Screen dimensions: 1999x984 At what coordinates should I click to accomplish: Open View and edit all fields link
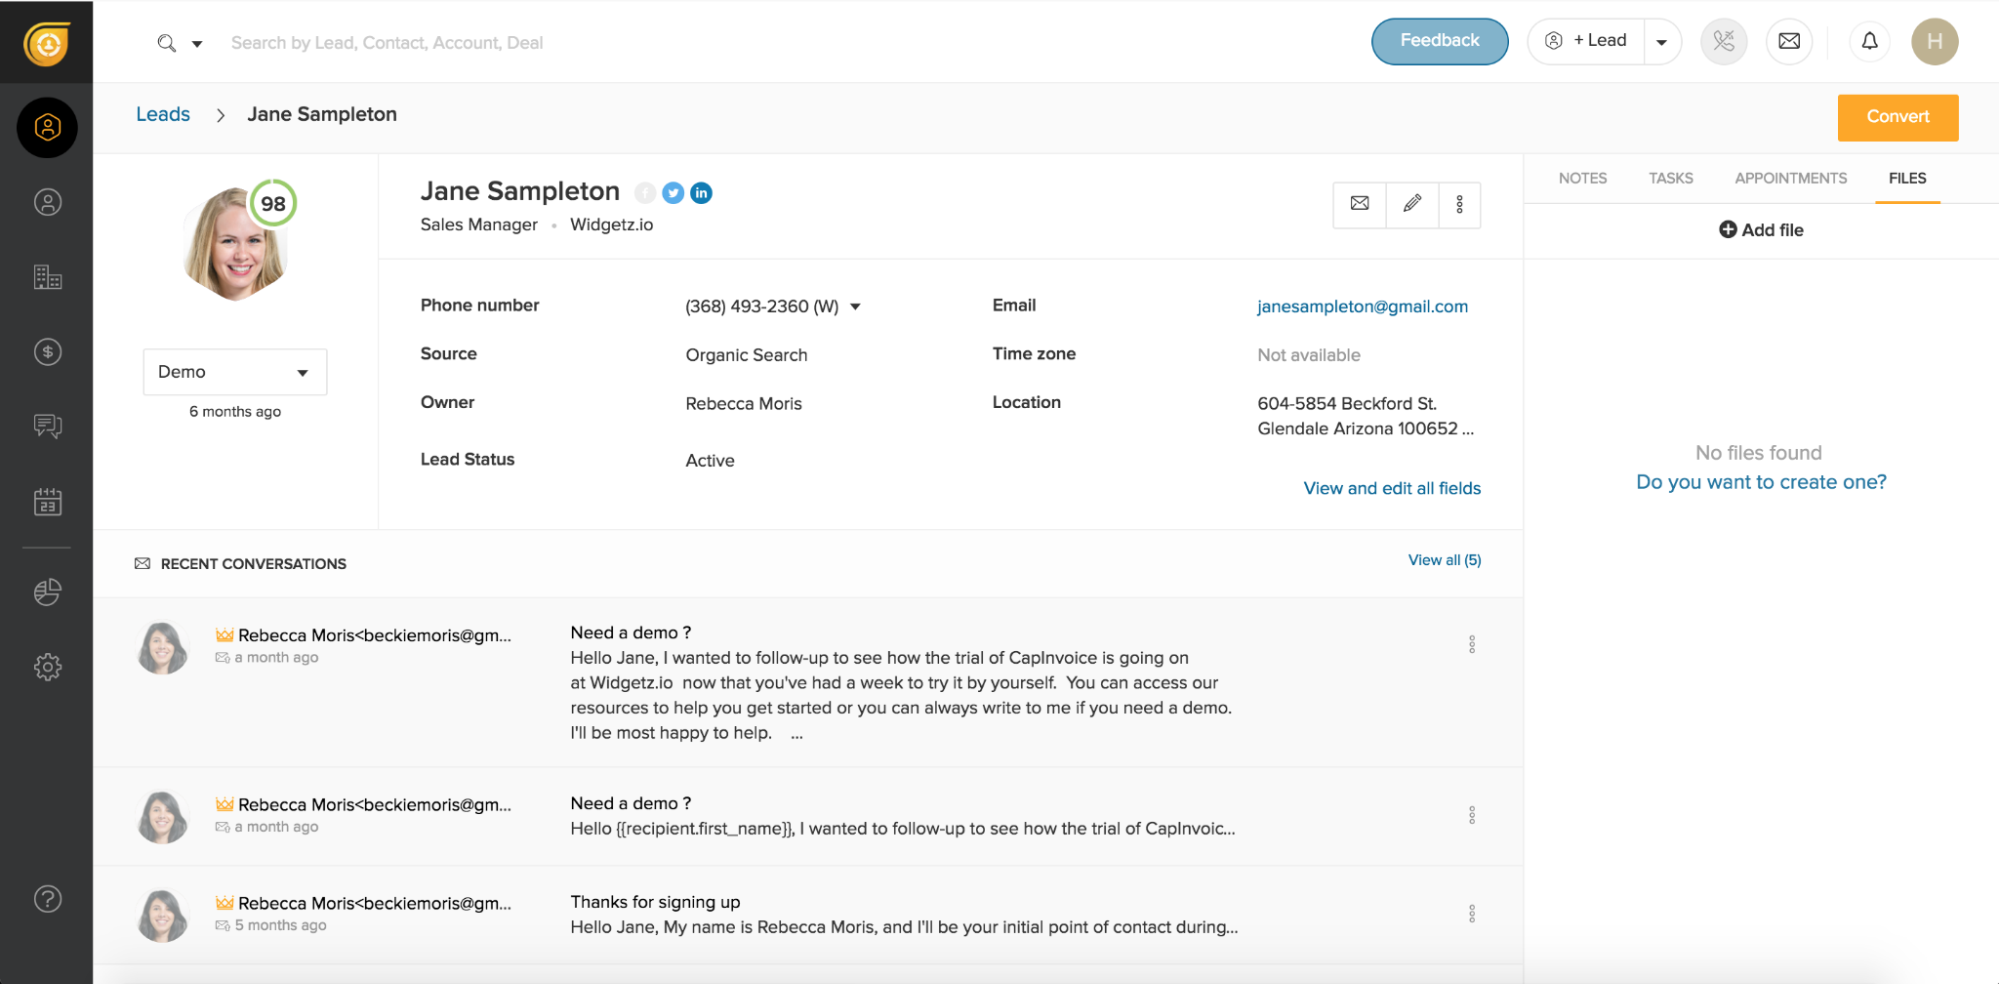tap(1391, 488)
